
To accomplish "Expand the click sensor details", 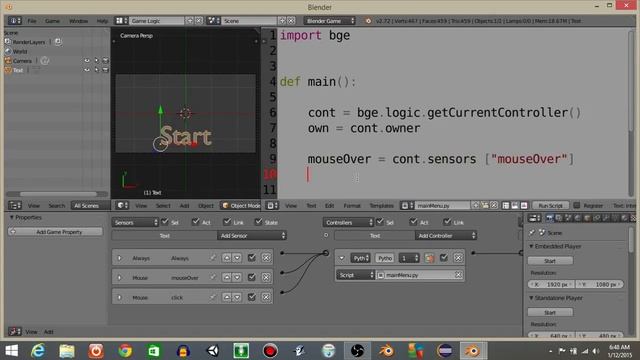I will (120, 297).
